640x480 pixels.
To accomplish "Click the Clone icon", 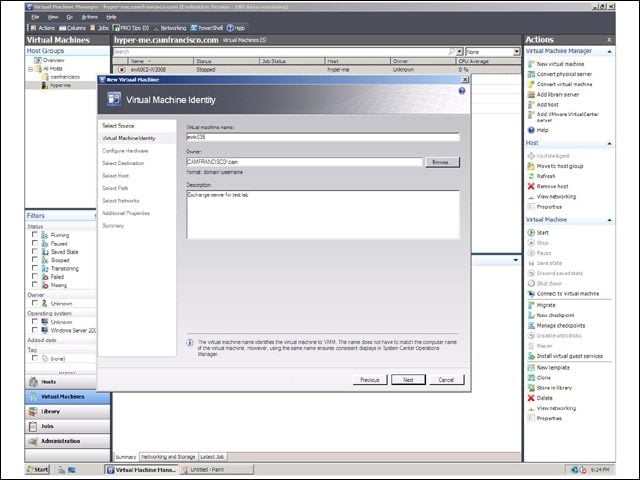I will click(531, 378).
